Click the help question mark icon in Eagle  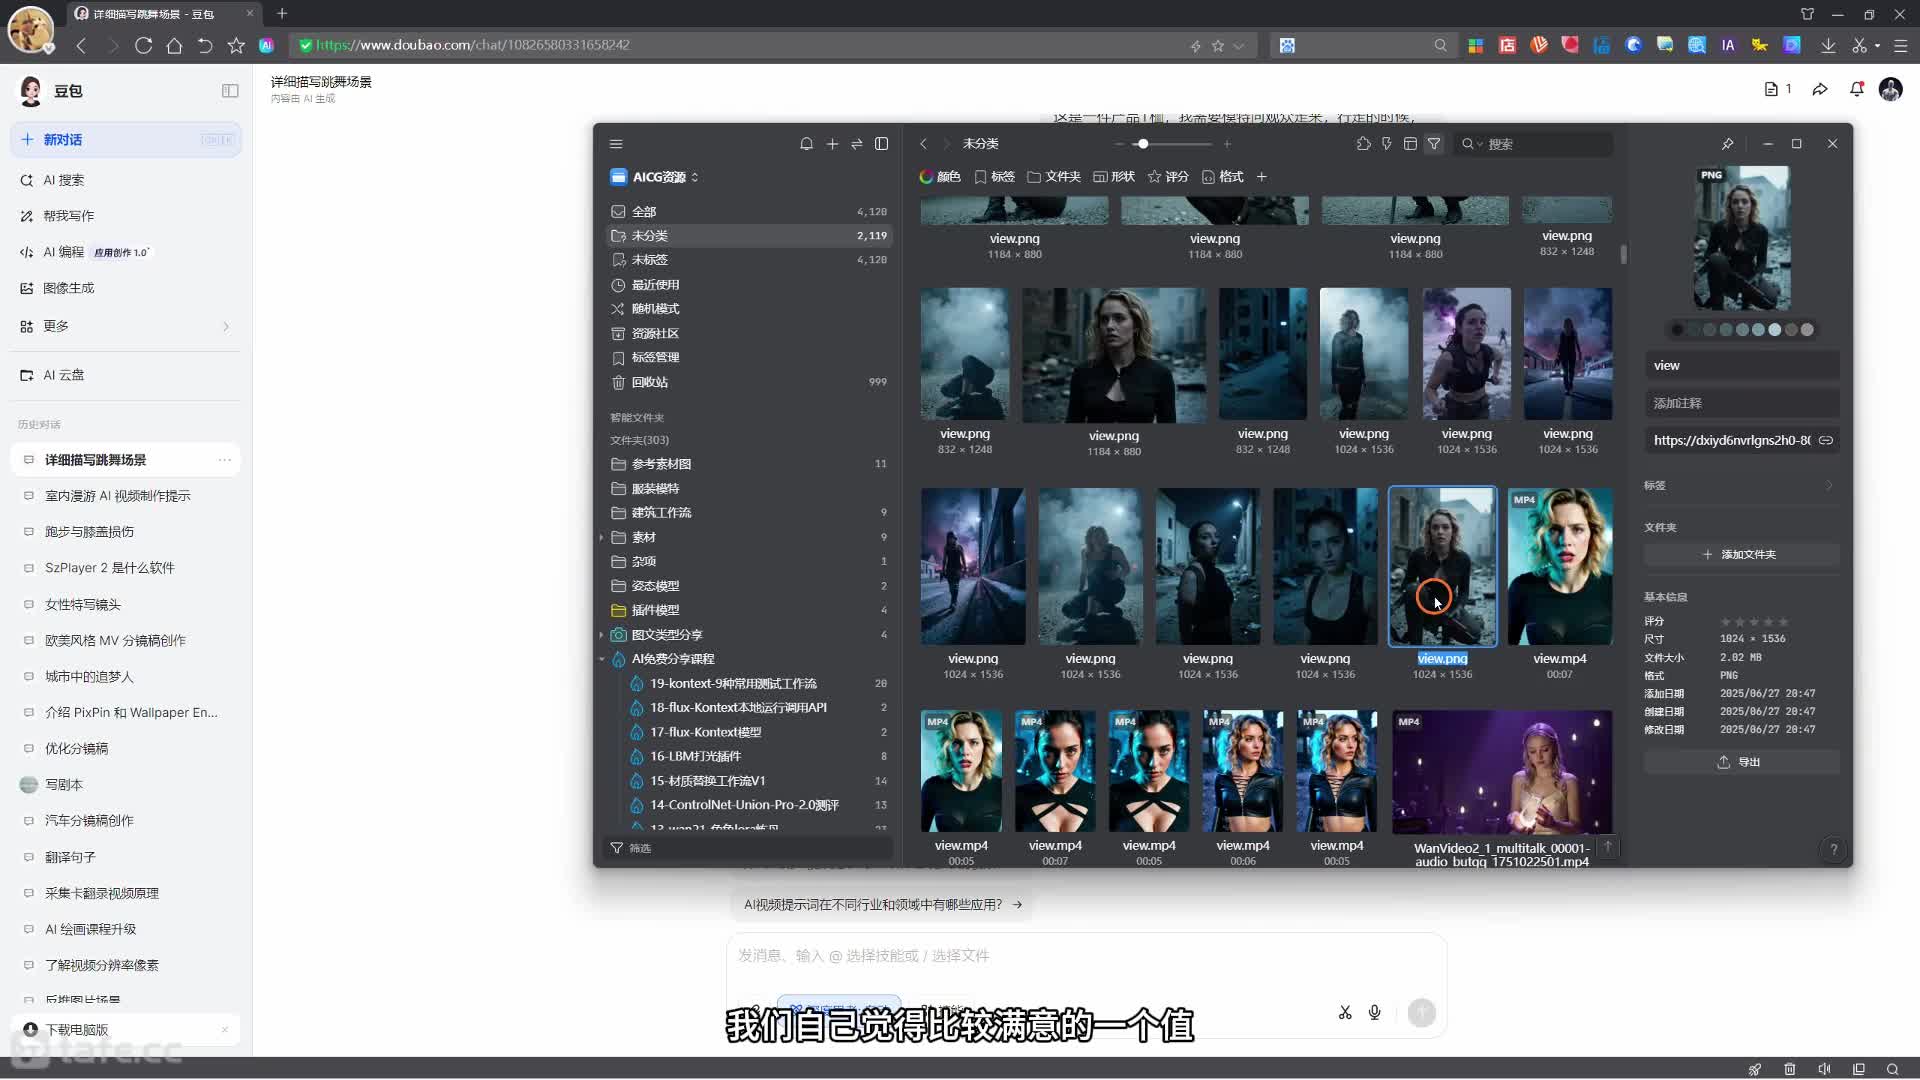(x=1833, y=849)
